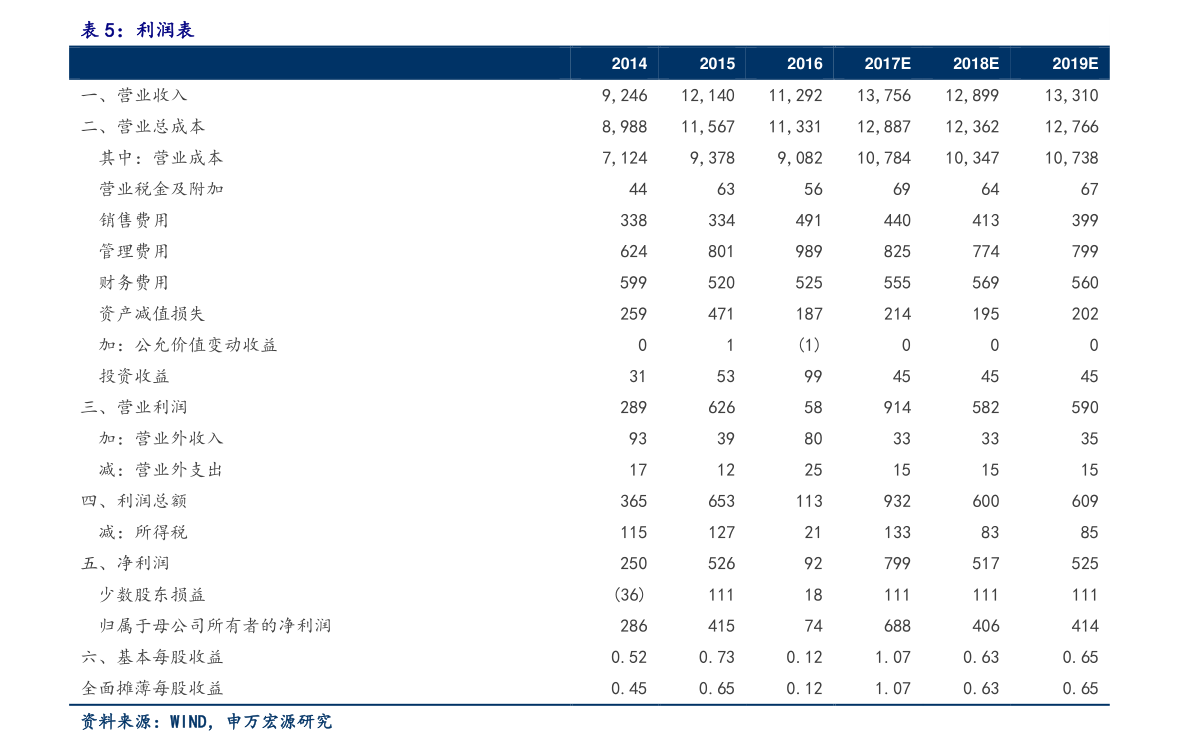The height and width of the screenshot is (751, 1191).
Task: Select 2015 净利润 value 526
Action: click(720, 564)
